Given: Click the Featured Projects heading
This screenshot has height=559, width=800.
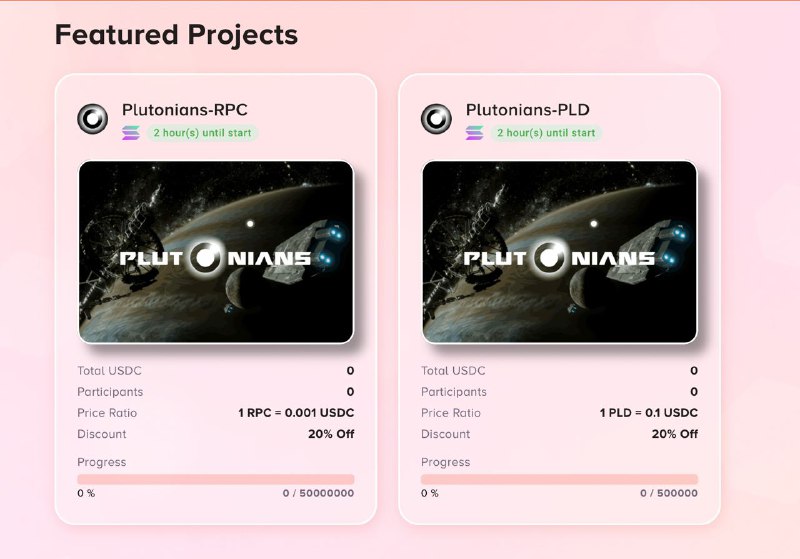Looking at the screenshot, I should (176, 35).
